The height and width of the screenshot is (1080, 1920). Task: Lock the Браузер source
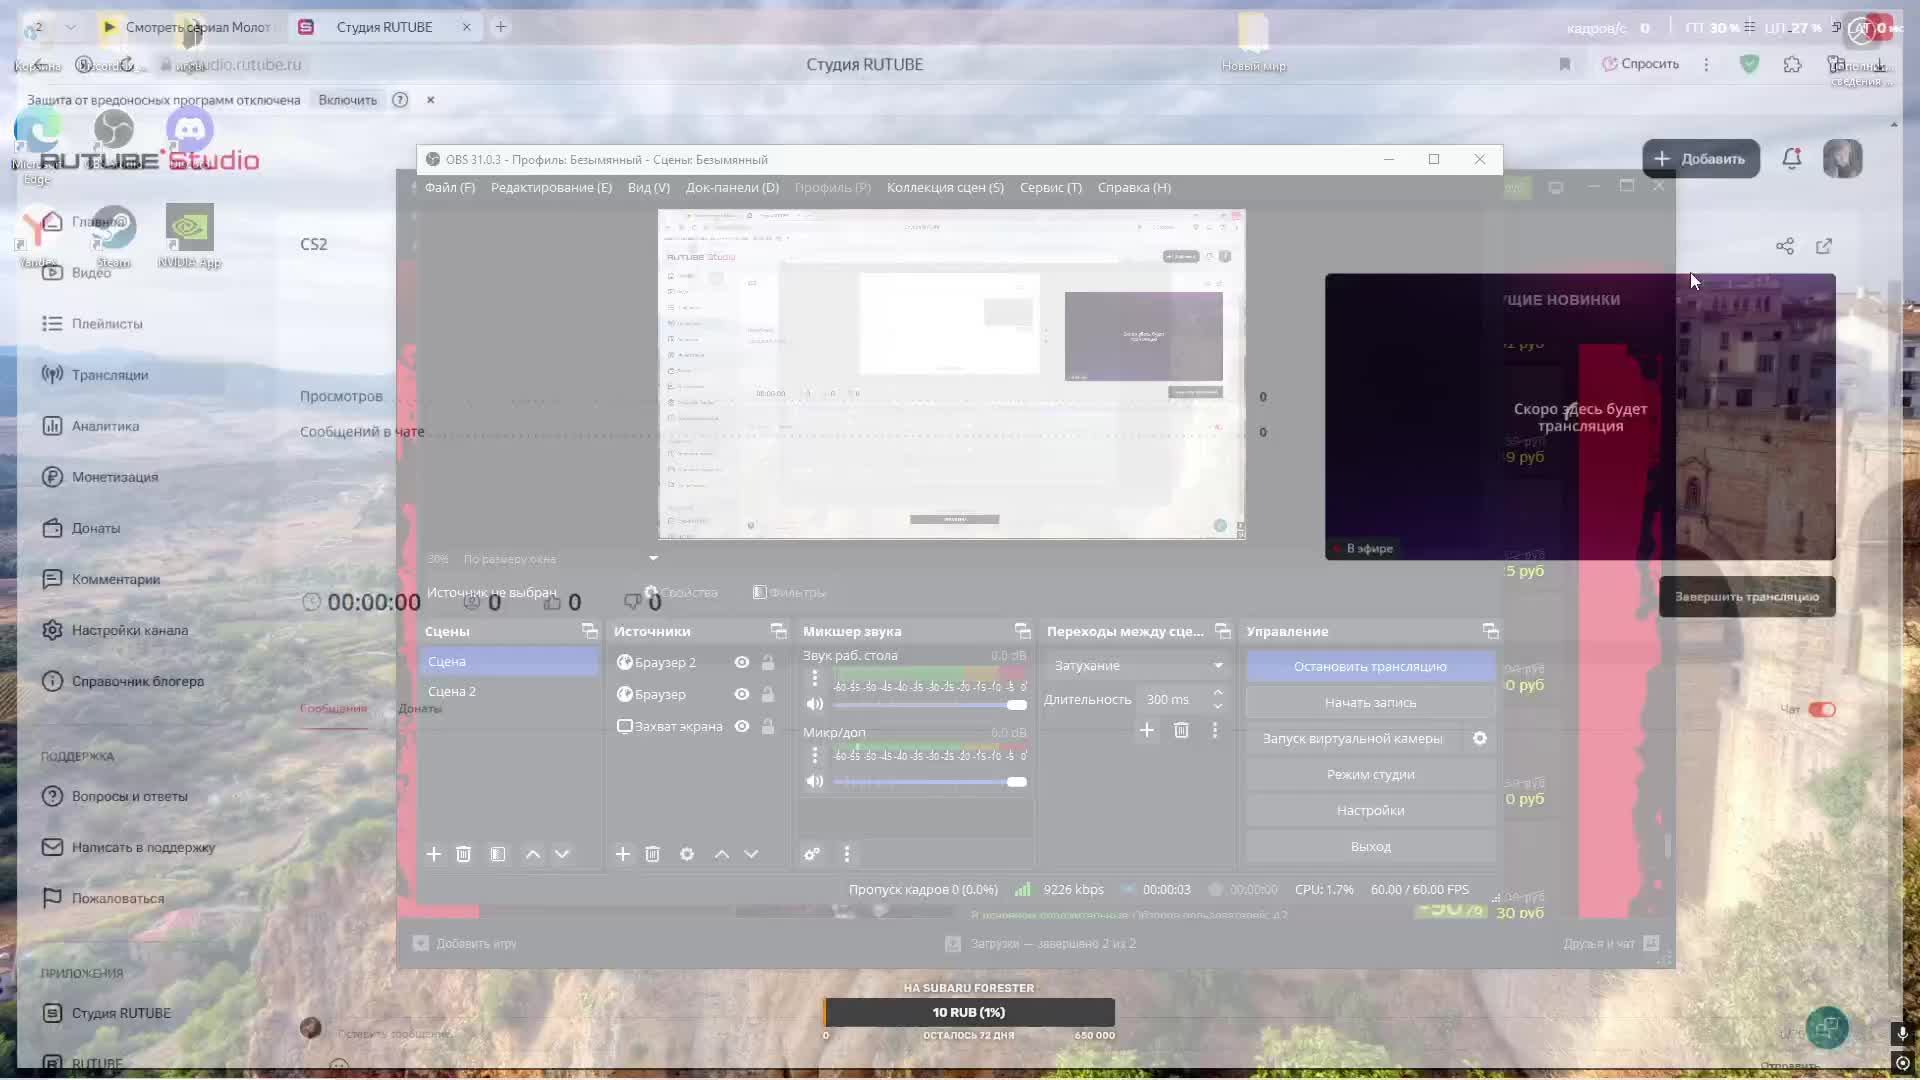[x=768, y=694]
